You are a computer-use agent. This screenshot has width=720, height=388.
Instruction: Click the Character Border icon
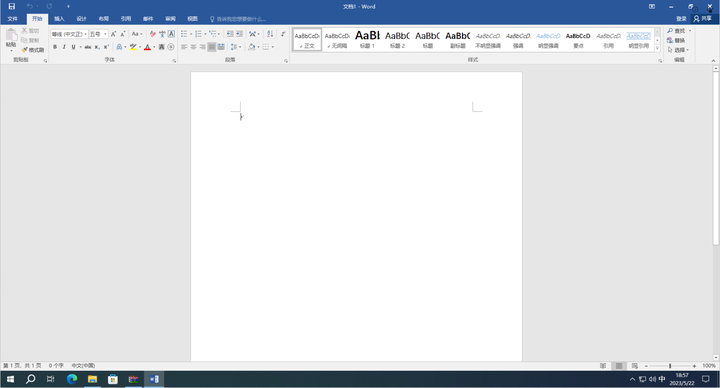coord(171,34)
